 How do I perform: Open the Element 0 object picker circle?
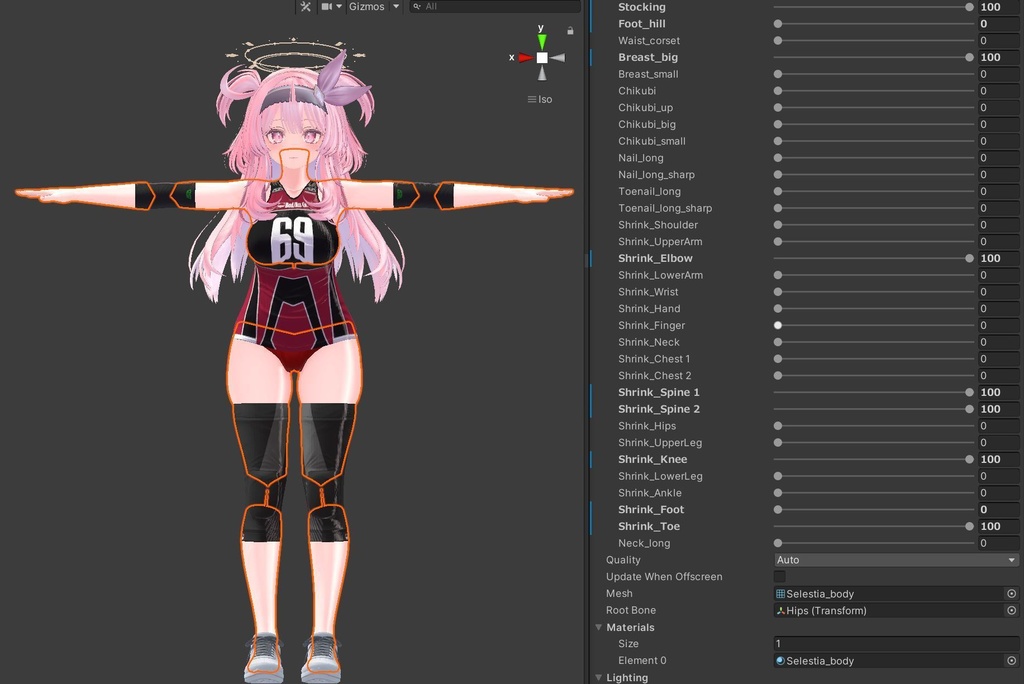tap(1012, 660)
